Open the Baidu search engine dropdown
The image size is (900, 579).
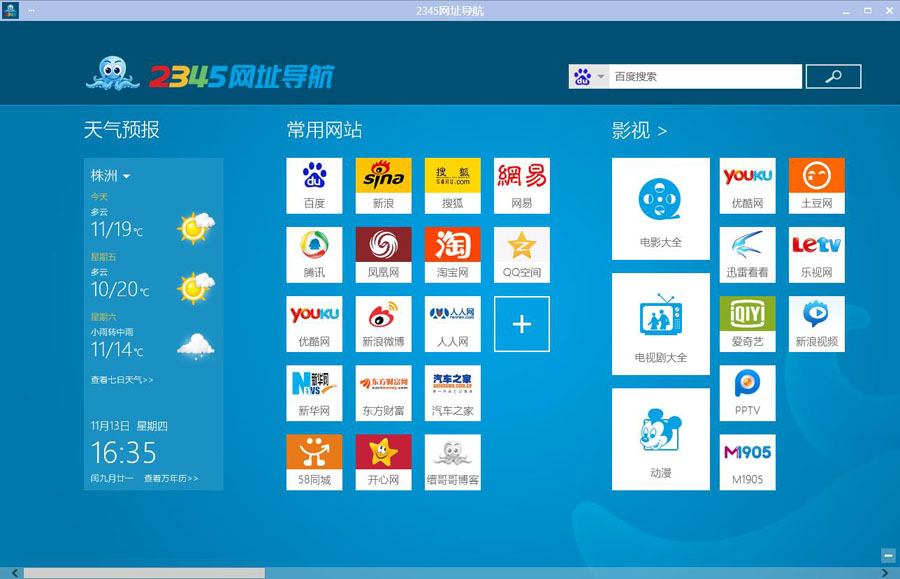click(x=588, y=76)
